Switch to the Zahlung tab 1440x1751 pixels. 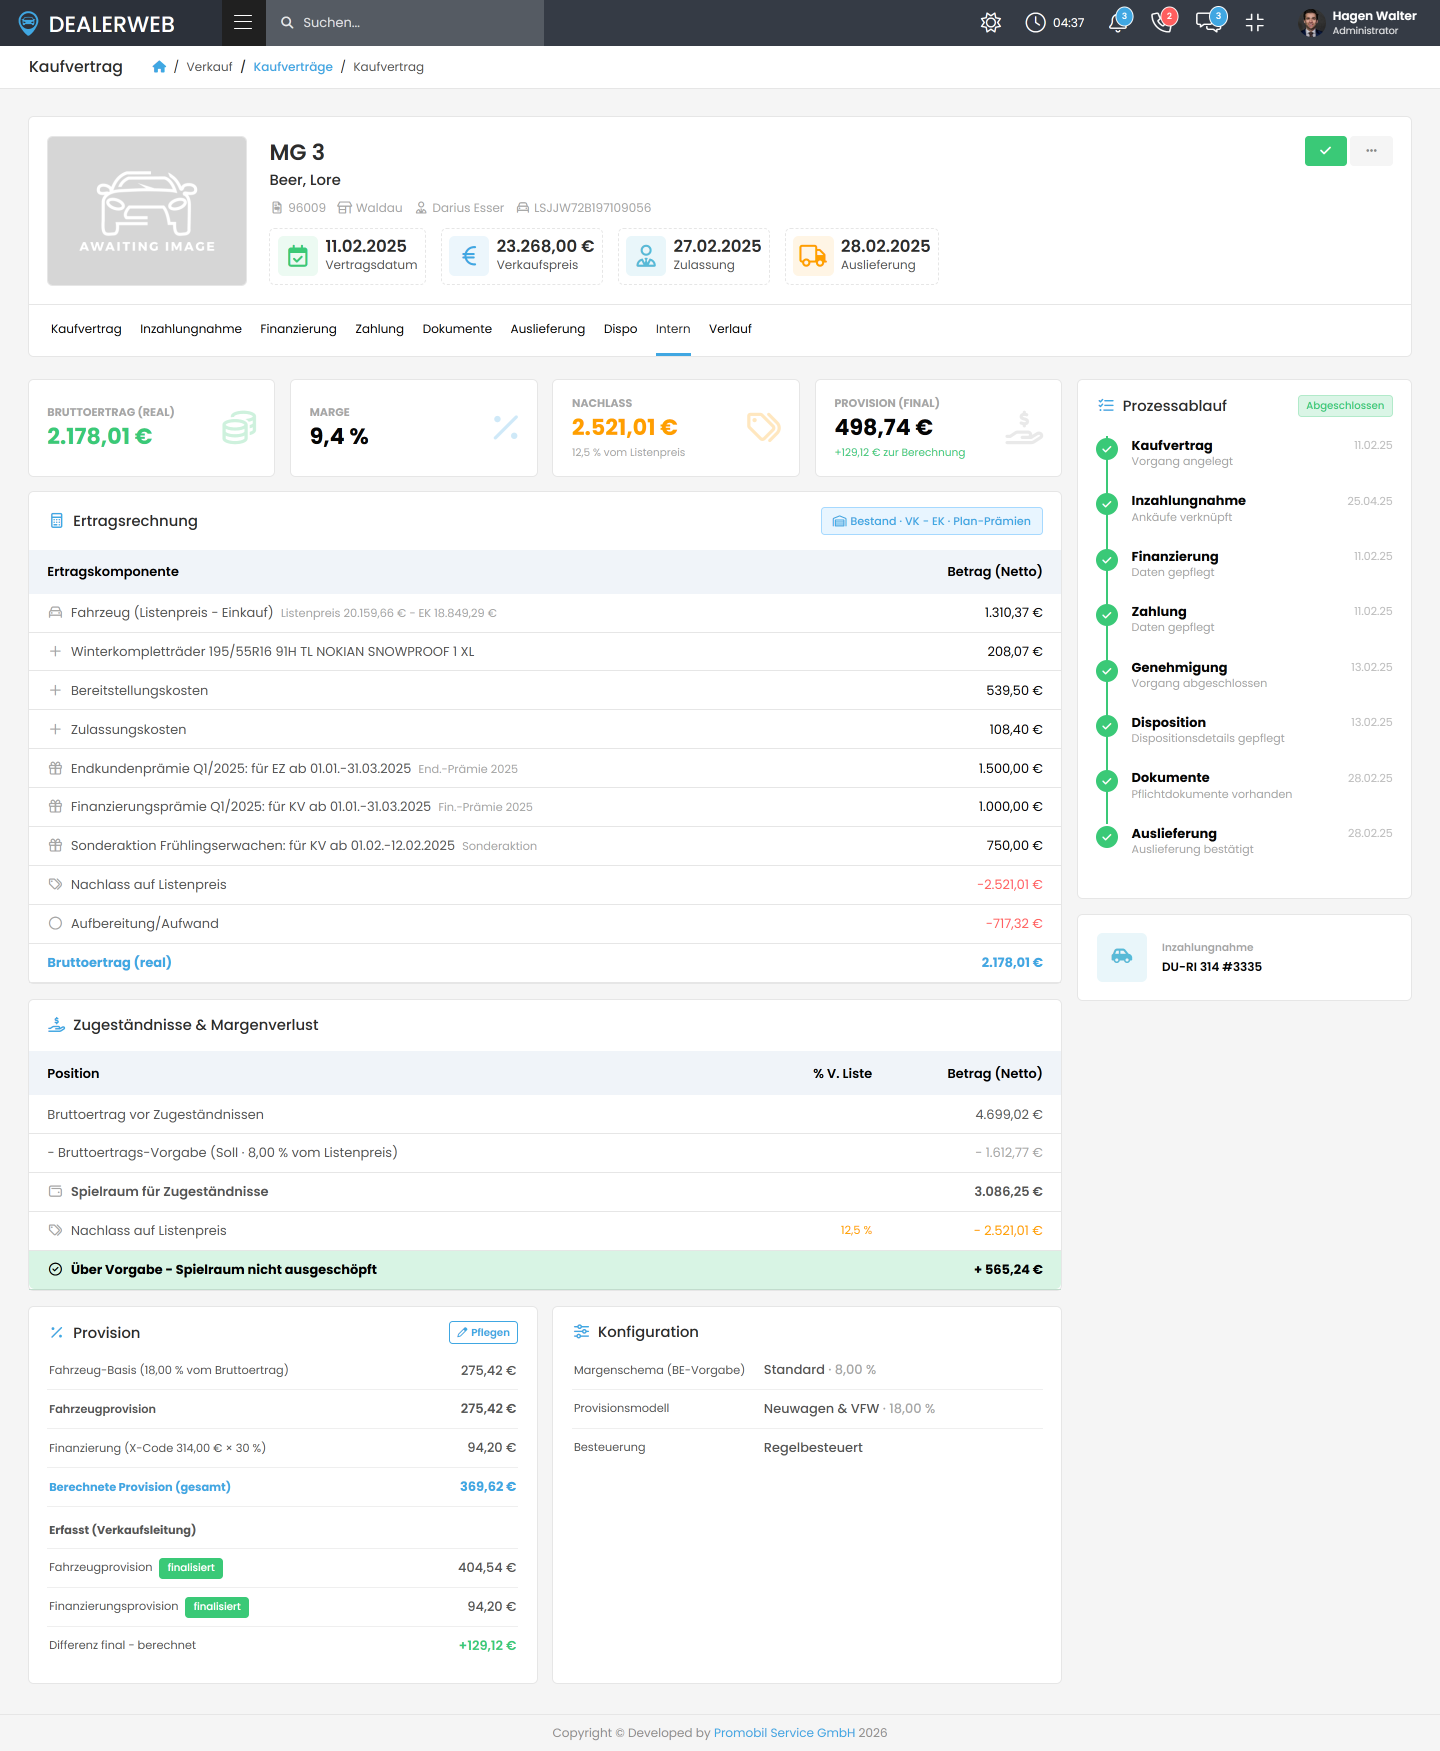[379, 329]
